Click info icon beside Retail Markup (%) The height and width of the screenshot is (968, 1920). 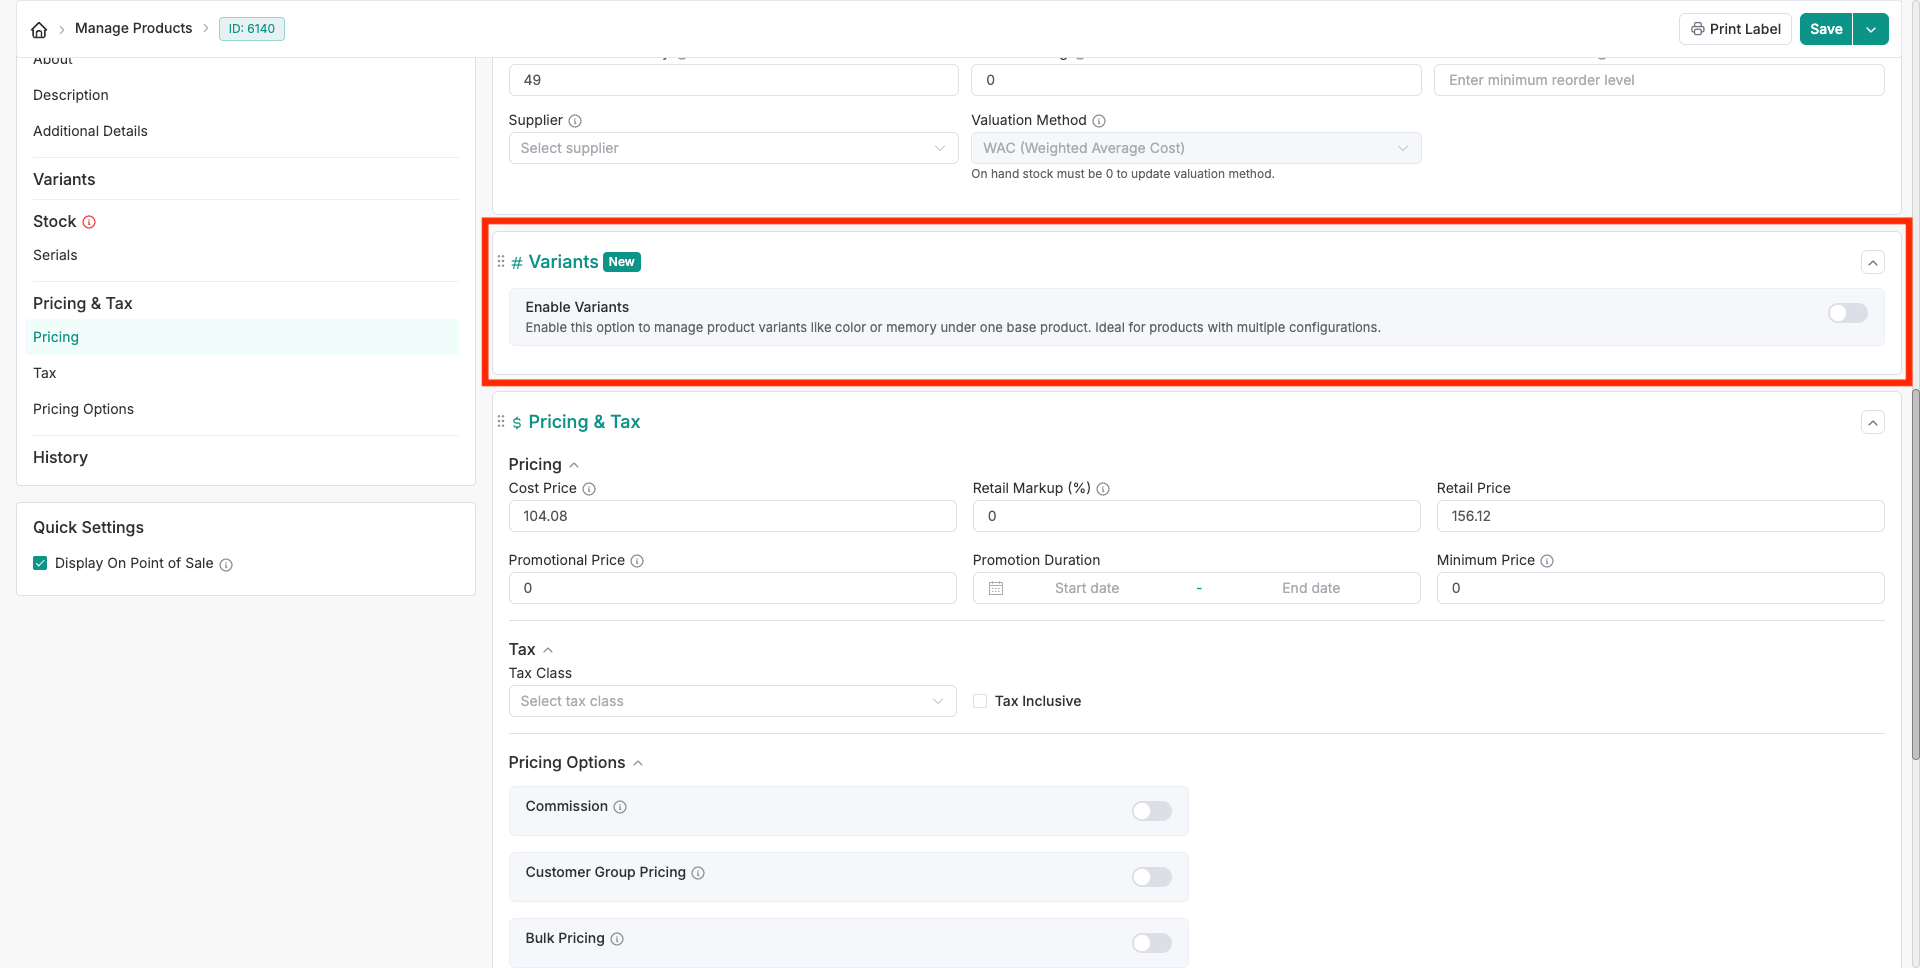point(1103,489)
